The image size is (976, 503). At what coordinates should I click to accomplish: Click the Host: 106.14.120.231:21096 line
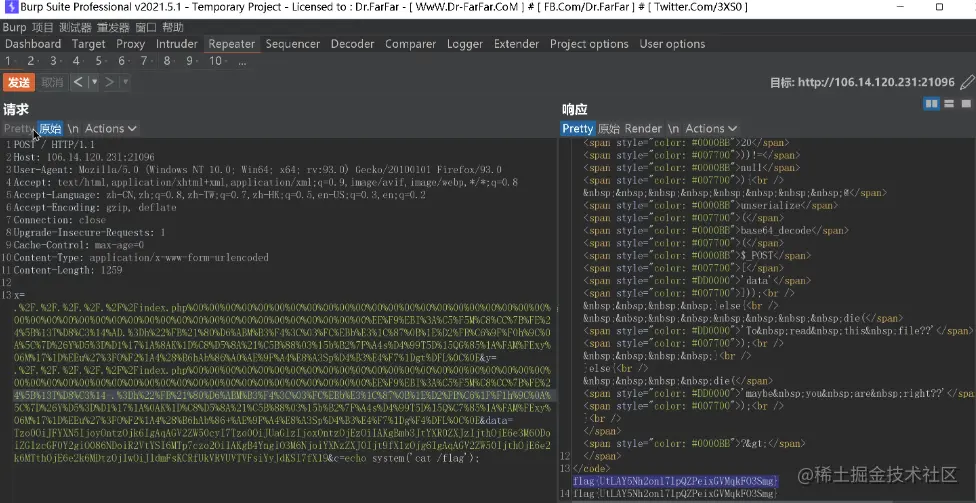[84, 157]
